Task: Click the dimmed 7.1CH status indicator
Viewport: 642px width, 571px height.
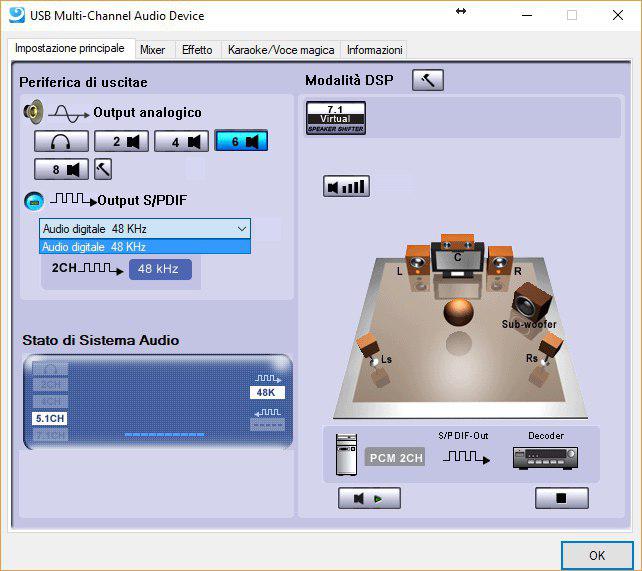Action: pyautogui.click(x=50, y=435)
